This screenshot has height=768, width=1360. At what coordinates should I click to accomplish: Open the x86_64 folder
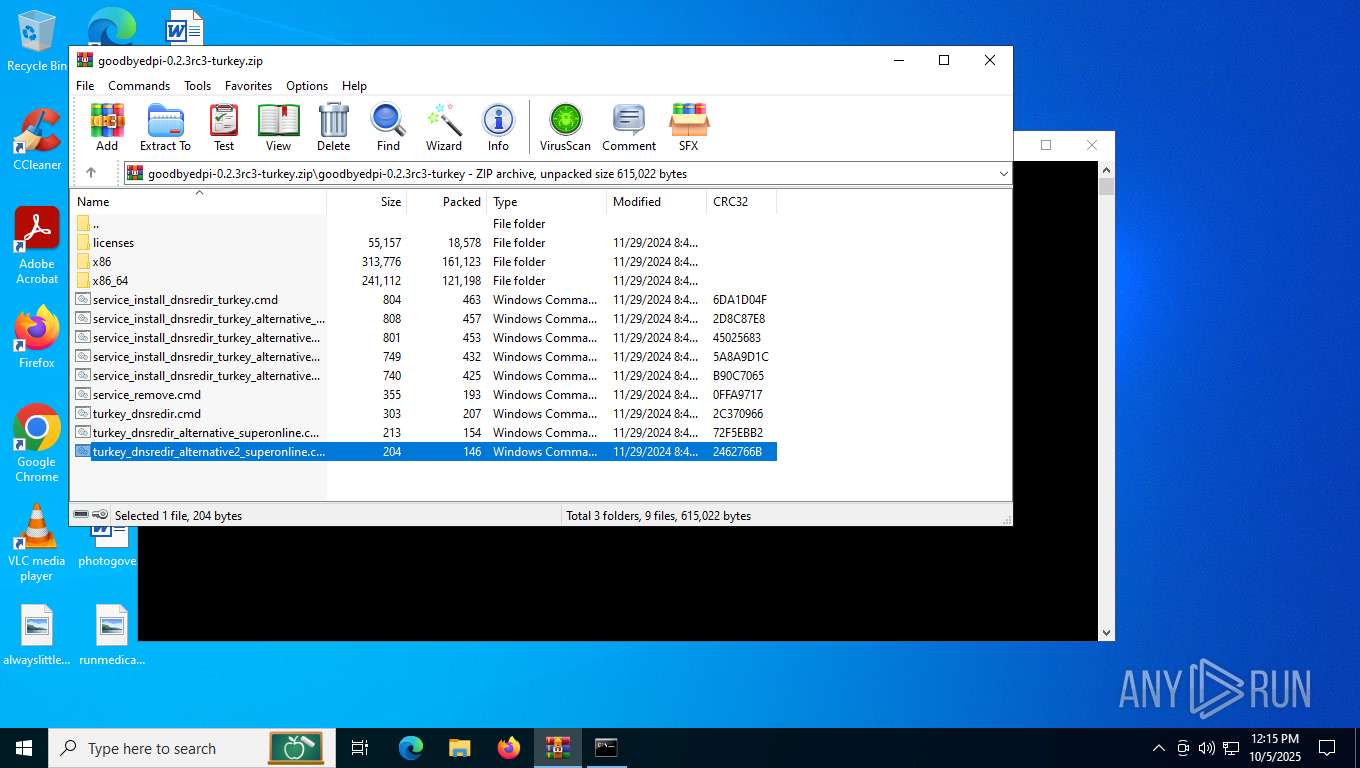click(110, 281)
